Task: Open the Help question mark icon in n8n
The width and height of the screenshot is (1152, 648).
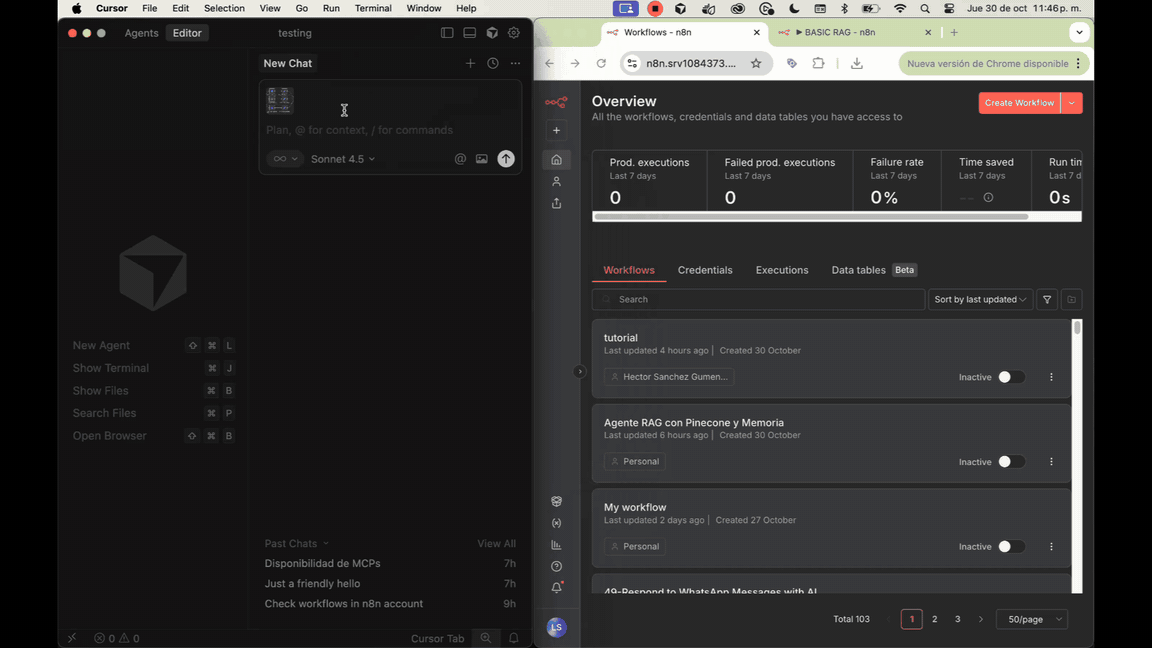Action: pyautogui.click(x=556, y=566)
